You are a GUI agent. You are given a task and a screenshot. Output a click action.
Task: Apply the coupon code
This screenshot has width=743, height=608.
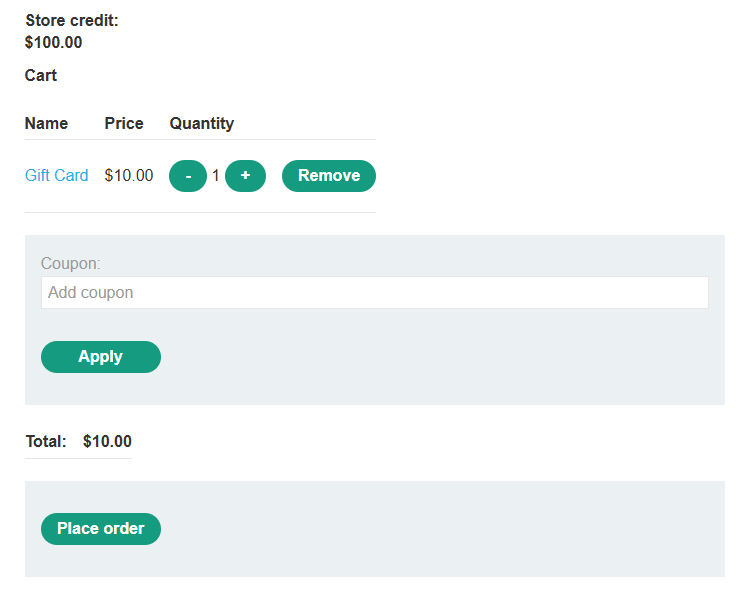pos(100,357)
